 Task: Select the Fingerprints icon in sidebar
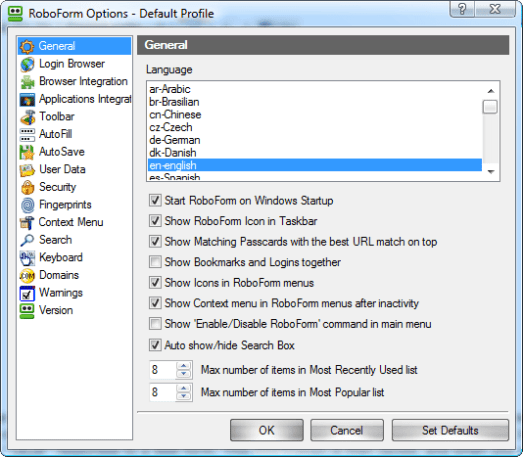click(x=27, y=205)
